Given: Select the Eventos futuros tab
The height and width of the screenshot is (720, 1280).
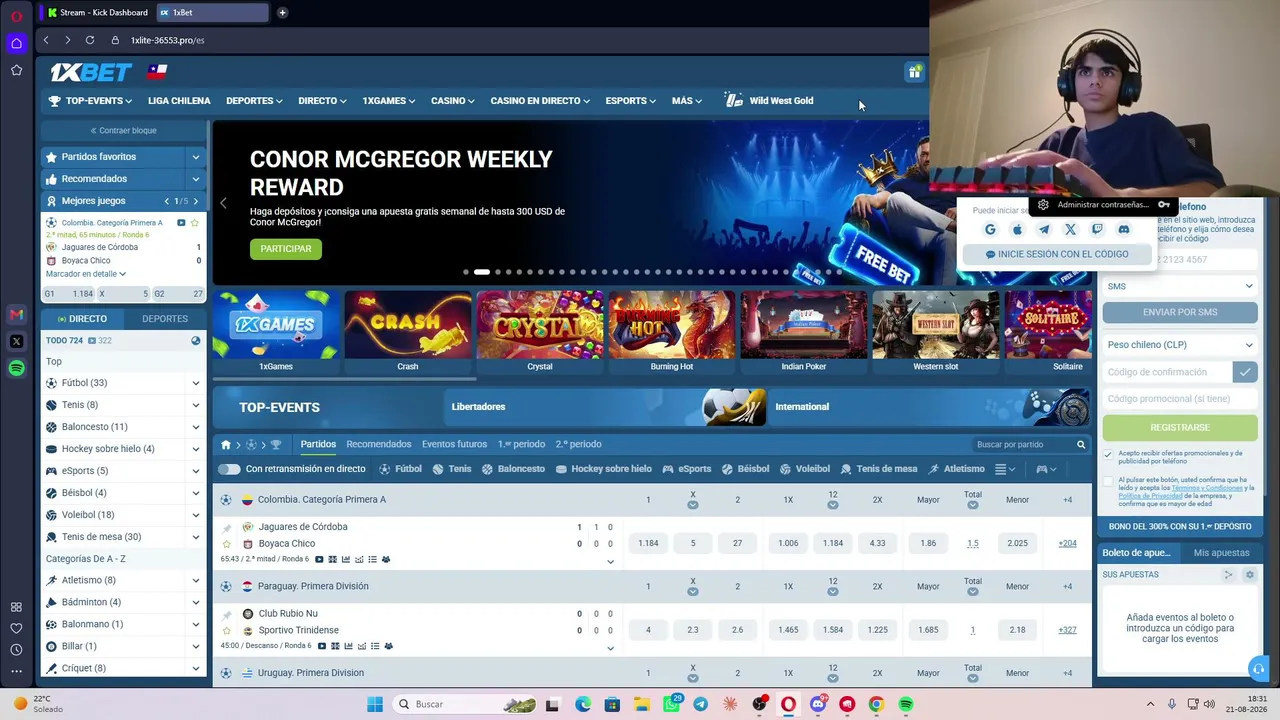Looking at the screenshot, I should 454,444.
